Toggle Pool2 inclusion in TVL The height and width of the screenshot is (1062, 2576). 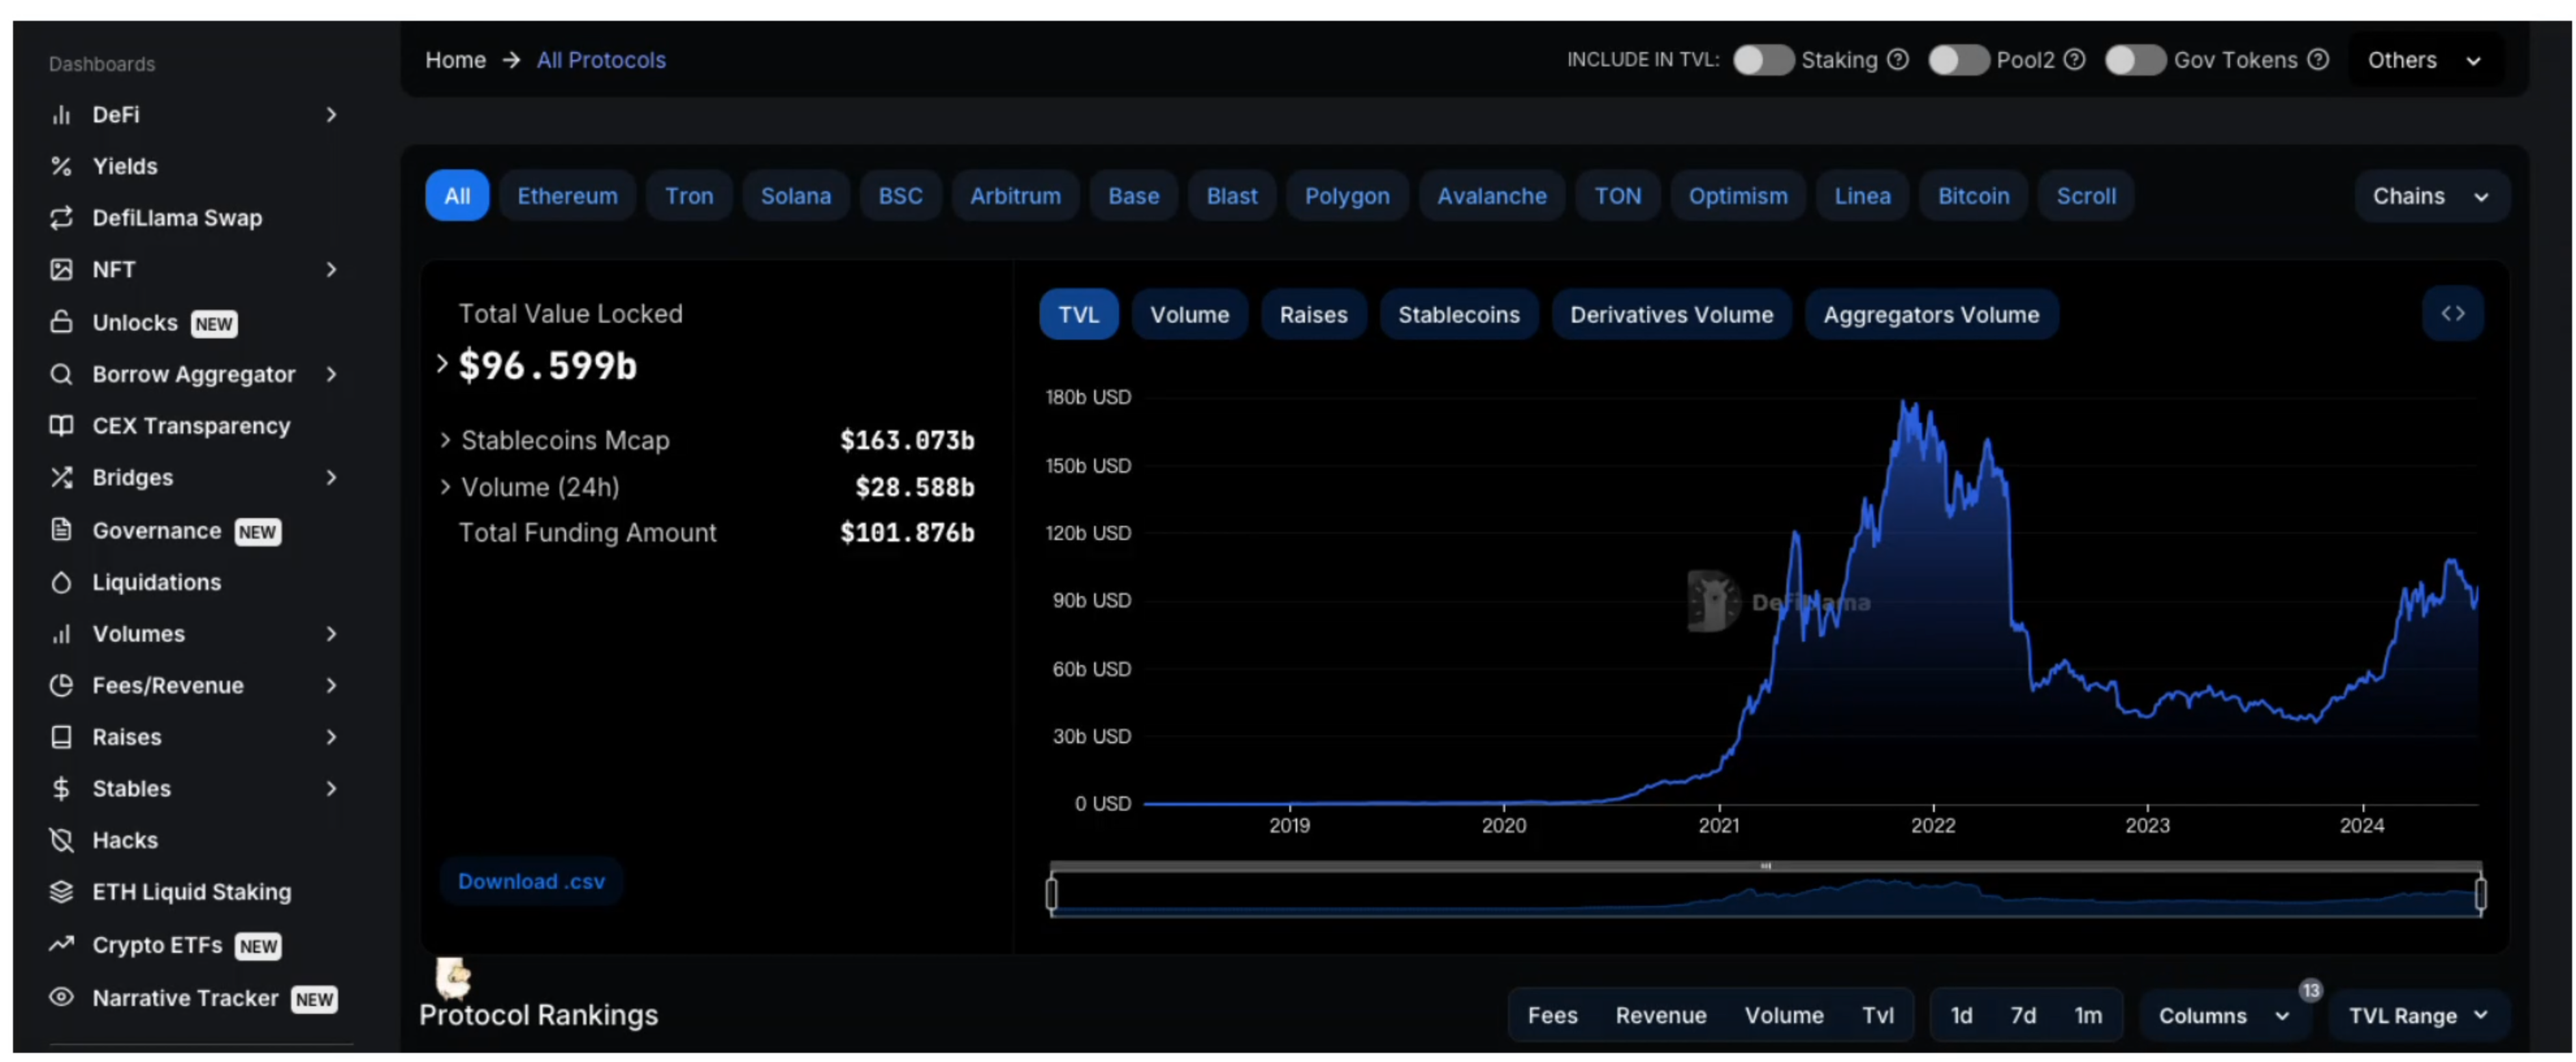[x=1958, y=60]
